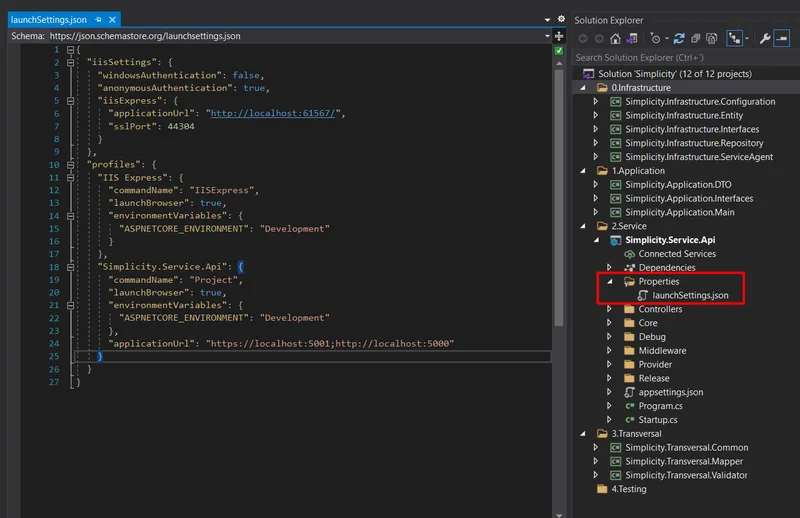Click the editor scrollbar down arrow

pos(559,514)
